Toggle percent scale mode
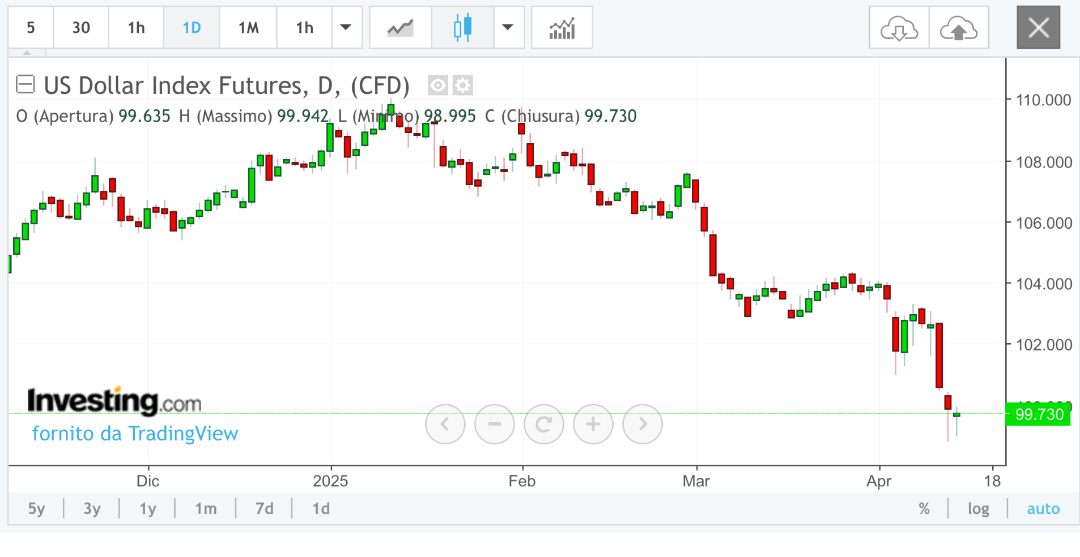The width and height of the screenshot is (1080, 557). [x=924, y=509]
